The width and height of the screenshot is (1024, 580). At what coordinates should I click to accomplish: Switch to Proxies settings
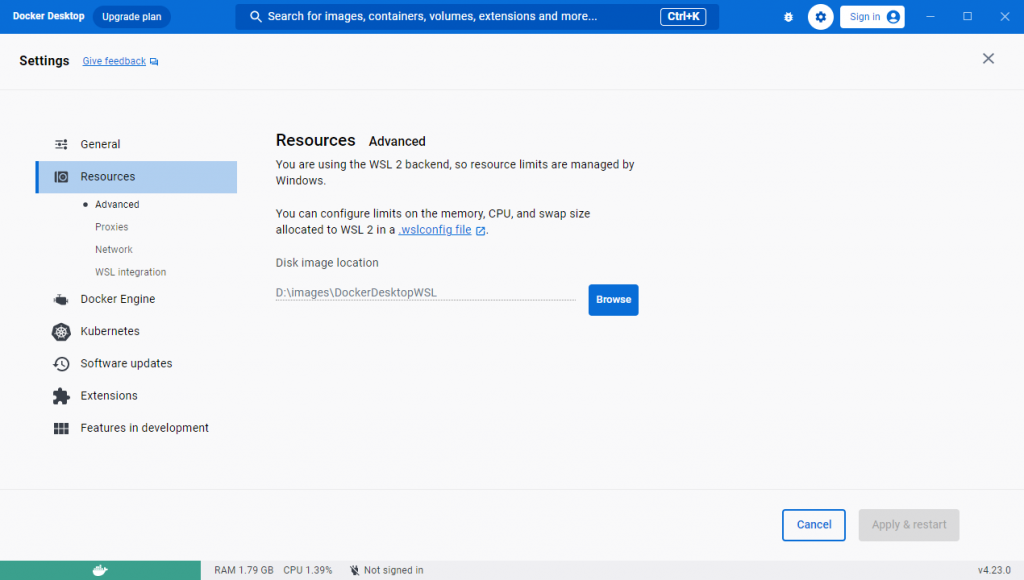click(x=111, y=226)
